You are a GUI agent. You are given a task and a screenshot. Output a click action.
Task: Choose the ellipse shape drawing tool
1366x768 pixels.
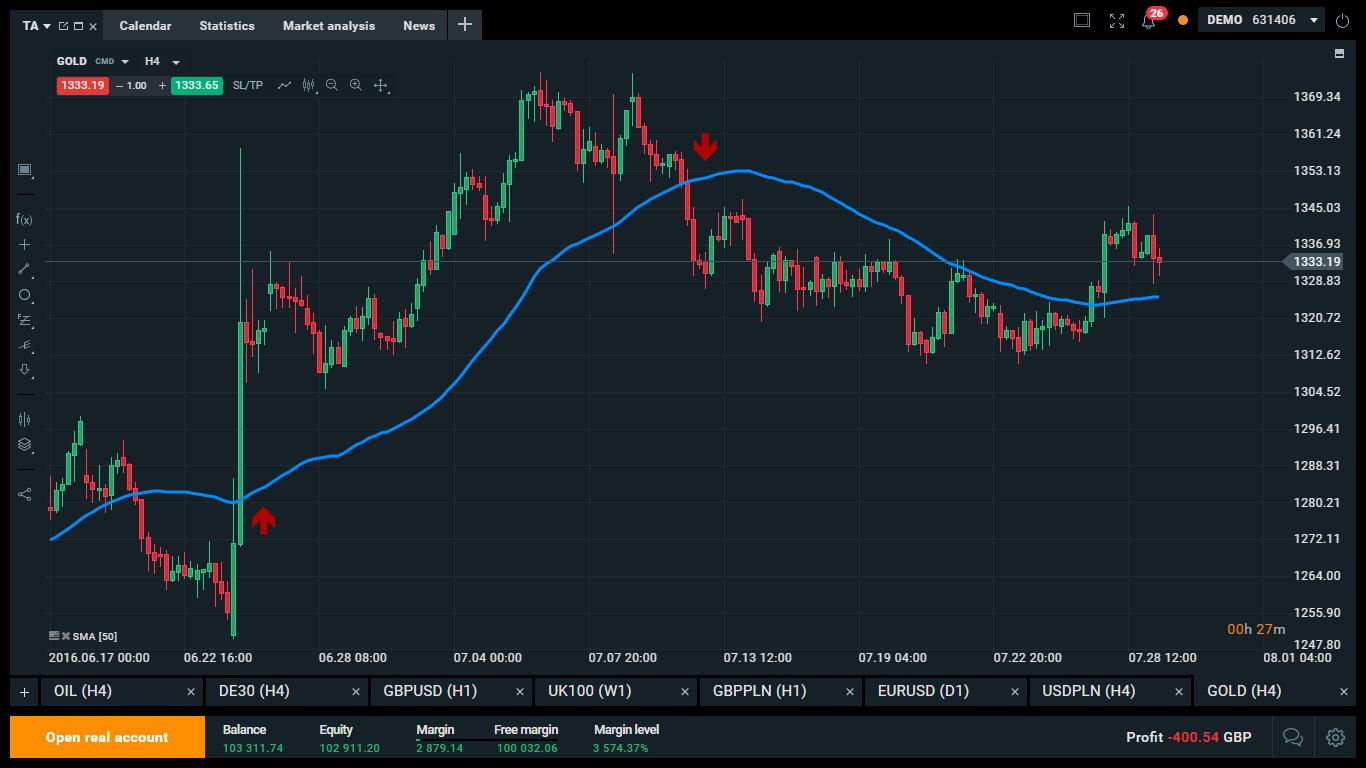24,295
